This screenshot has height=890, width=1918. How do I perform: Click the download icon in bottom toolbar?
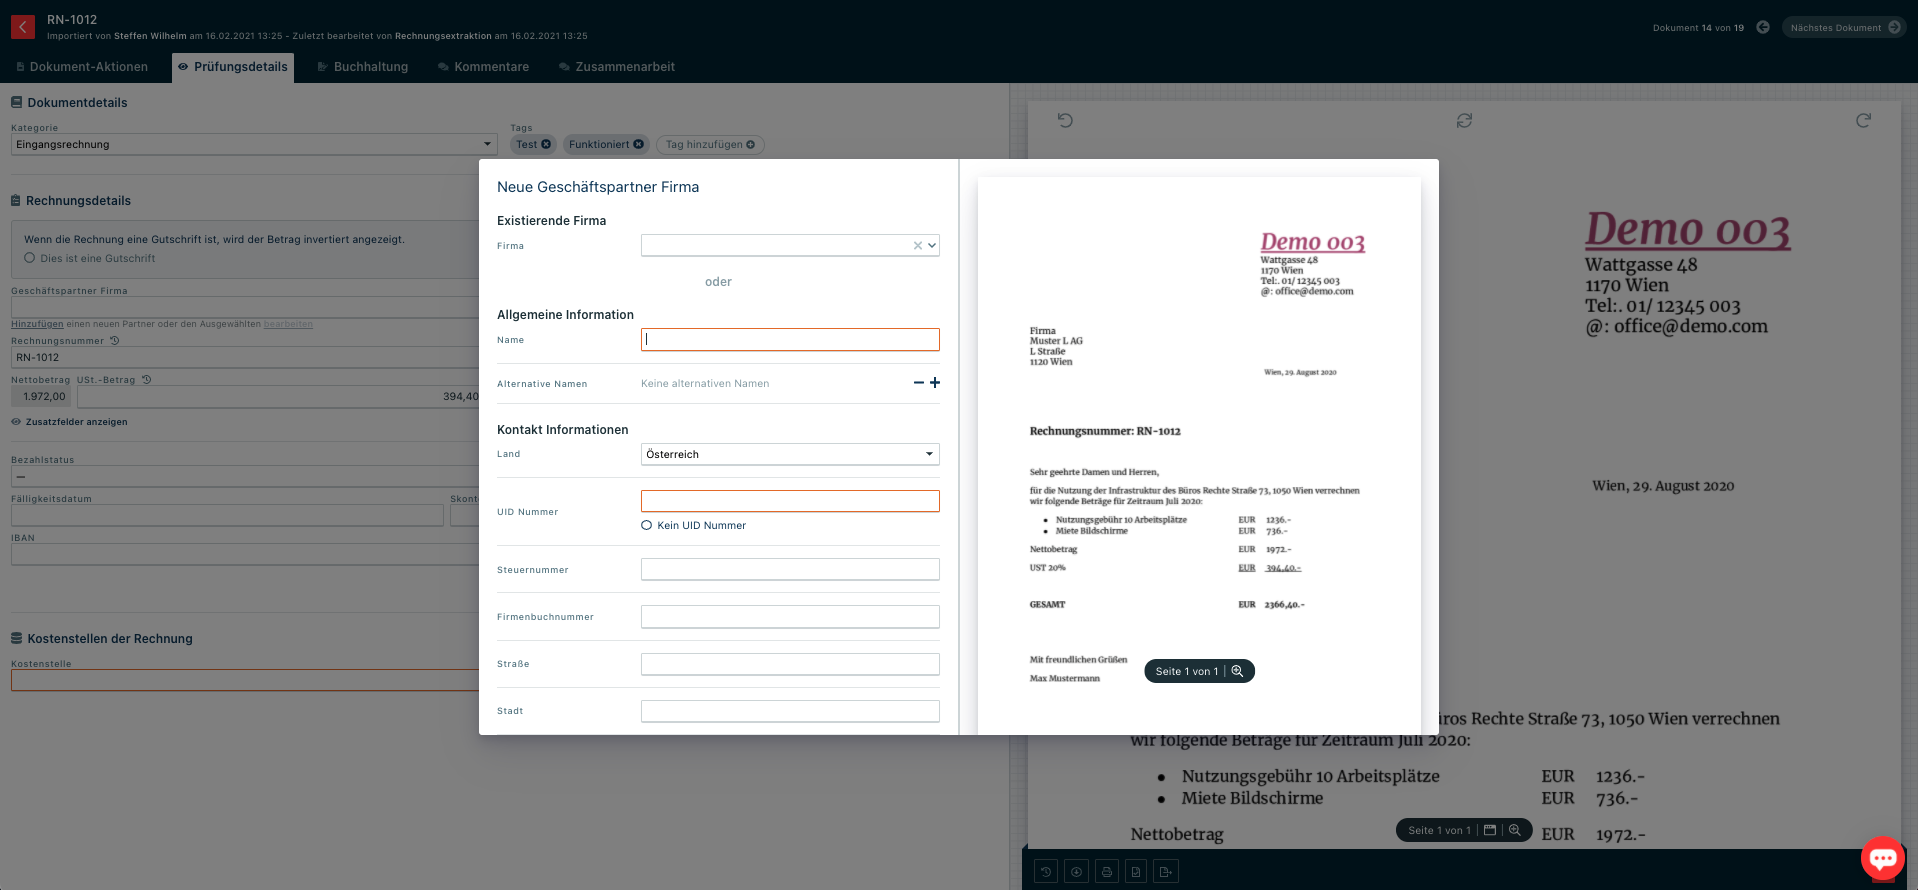click(x=1076, y=872)
